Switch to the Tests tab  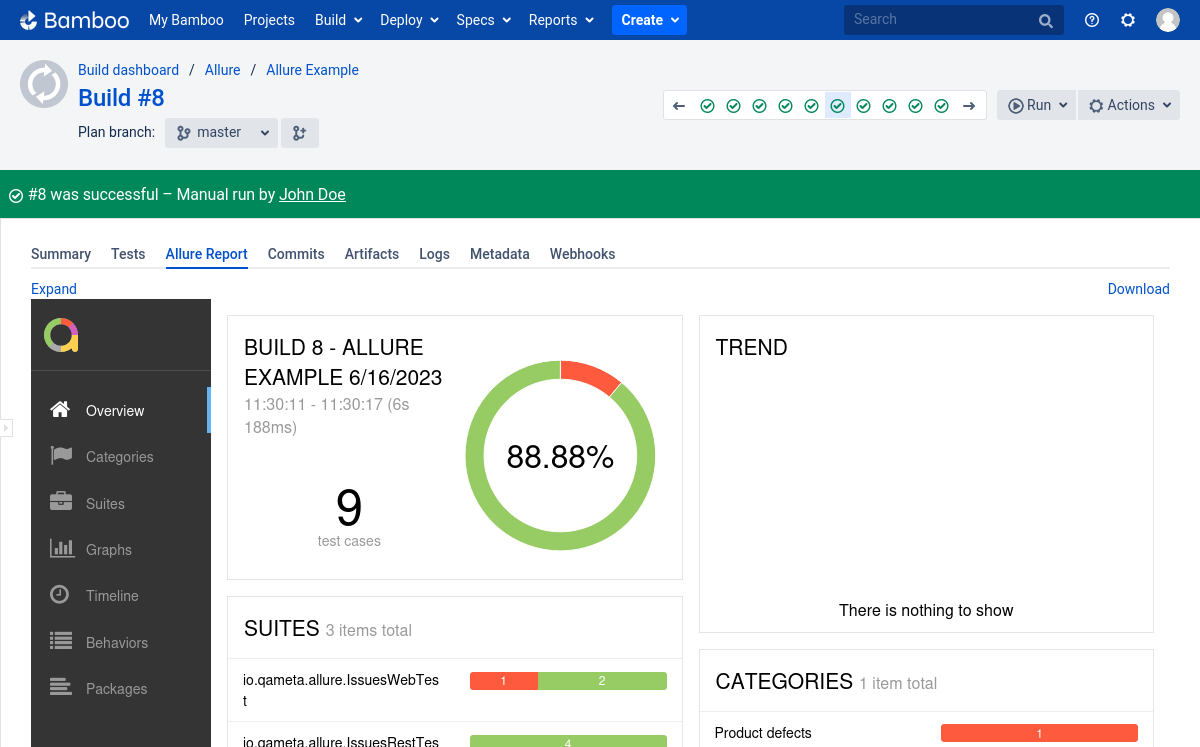[x=128, y=254]
